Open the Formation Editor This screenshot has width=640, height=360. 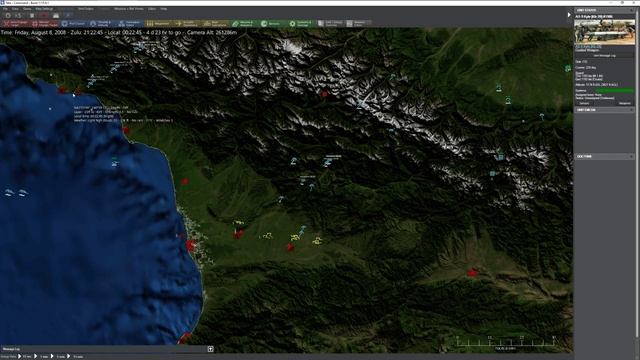(130, 24)
